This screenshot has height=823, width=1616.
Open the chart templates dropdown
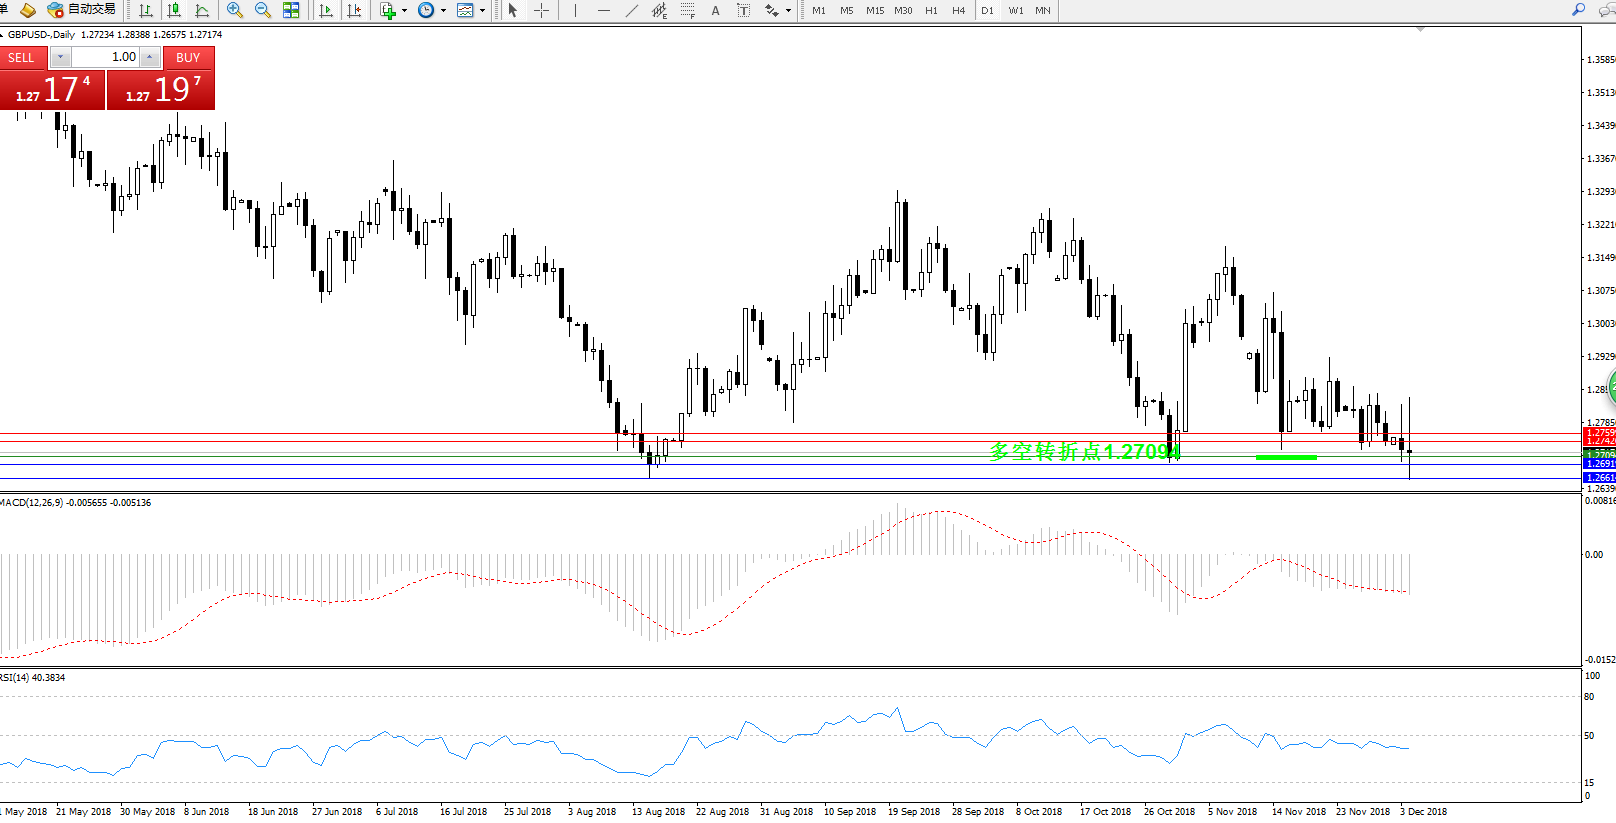(482, 10)
